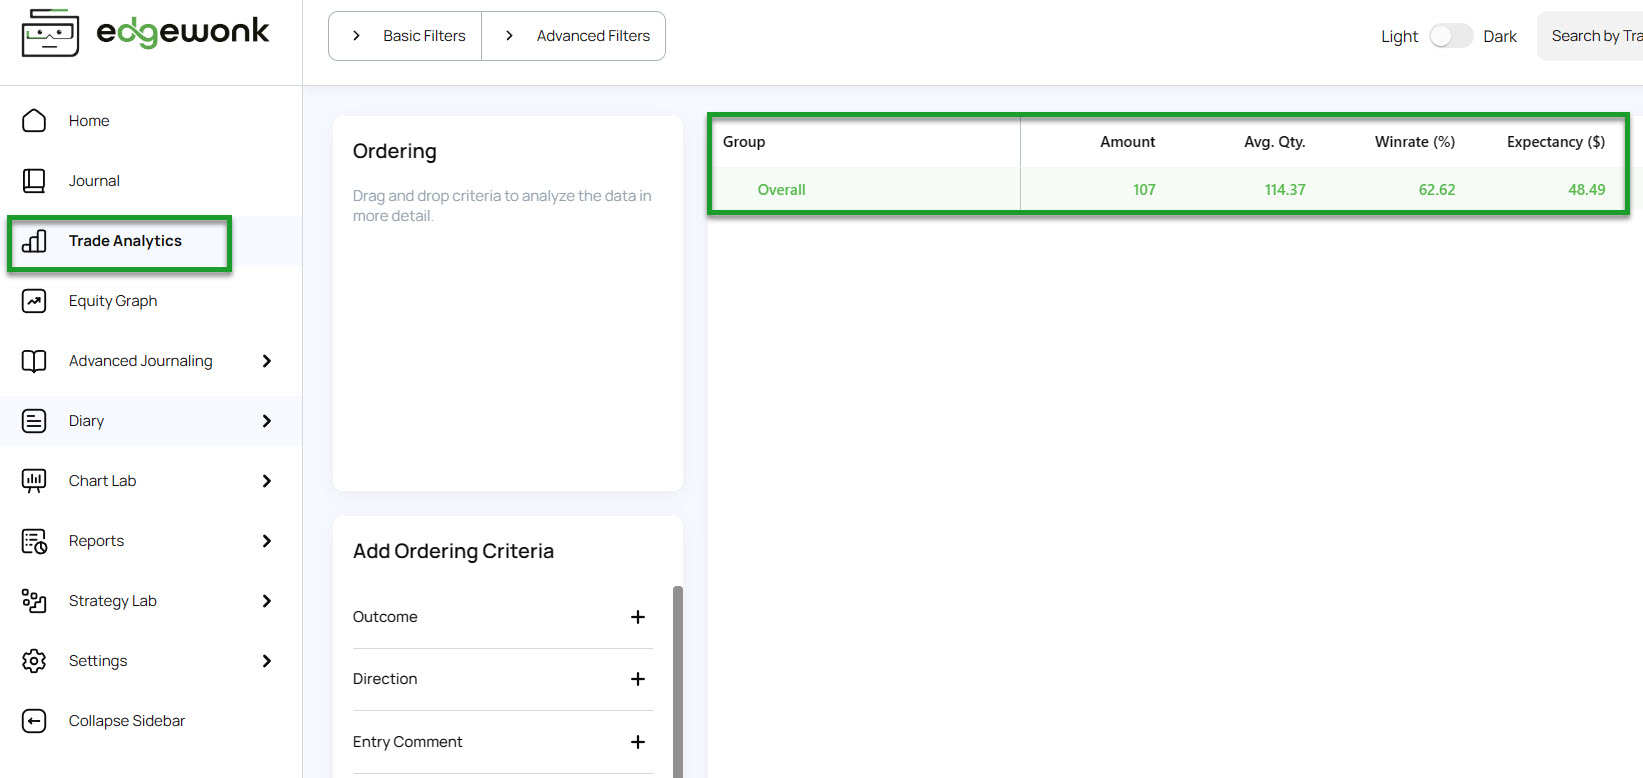This screenshot has width=1643, height=778.
Task: Open the Equity Graph icon
Action: coord(34,301)
